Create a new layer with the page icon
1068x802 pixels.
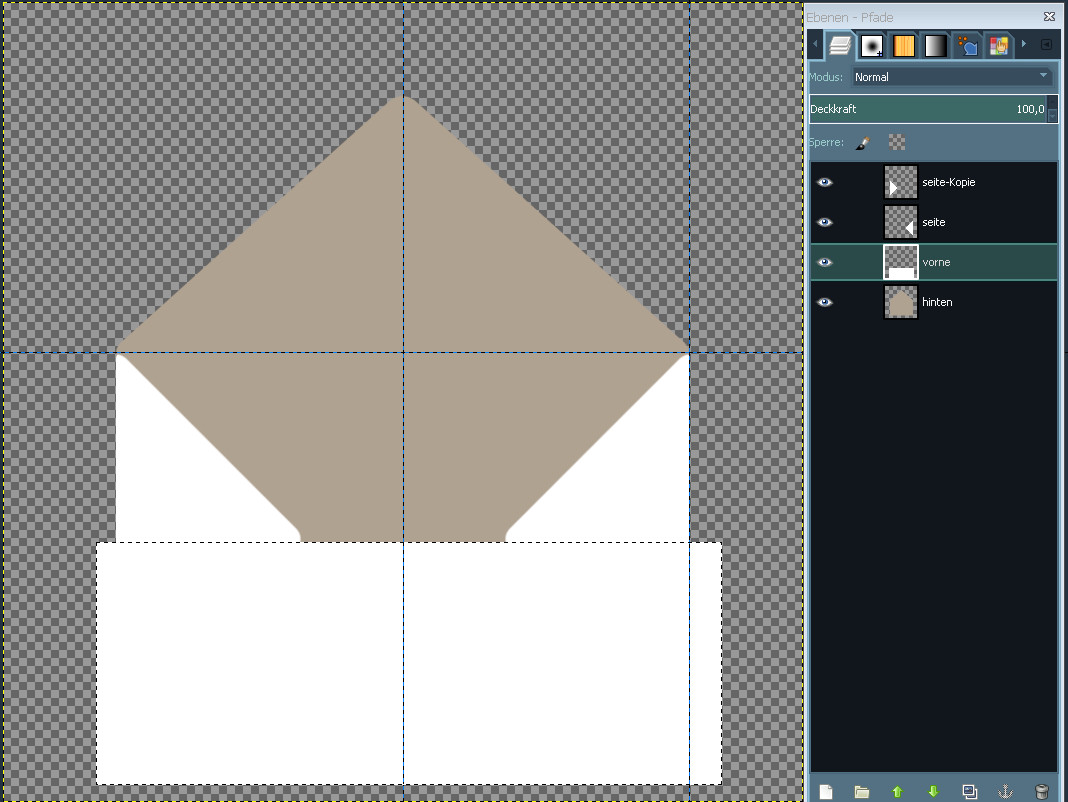(x=826, y=792)
